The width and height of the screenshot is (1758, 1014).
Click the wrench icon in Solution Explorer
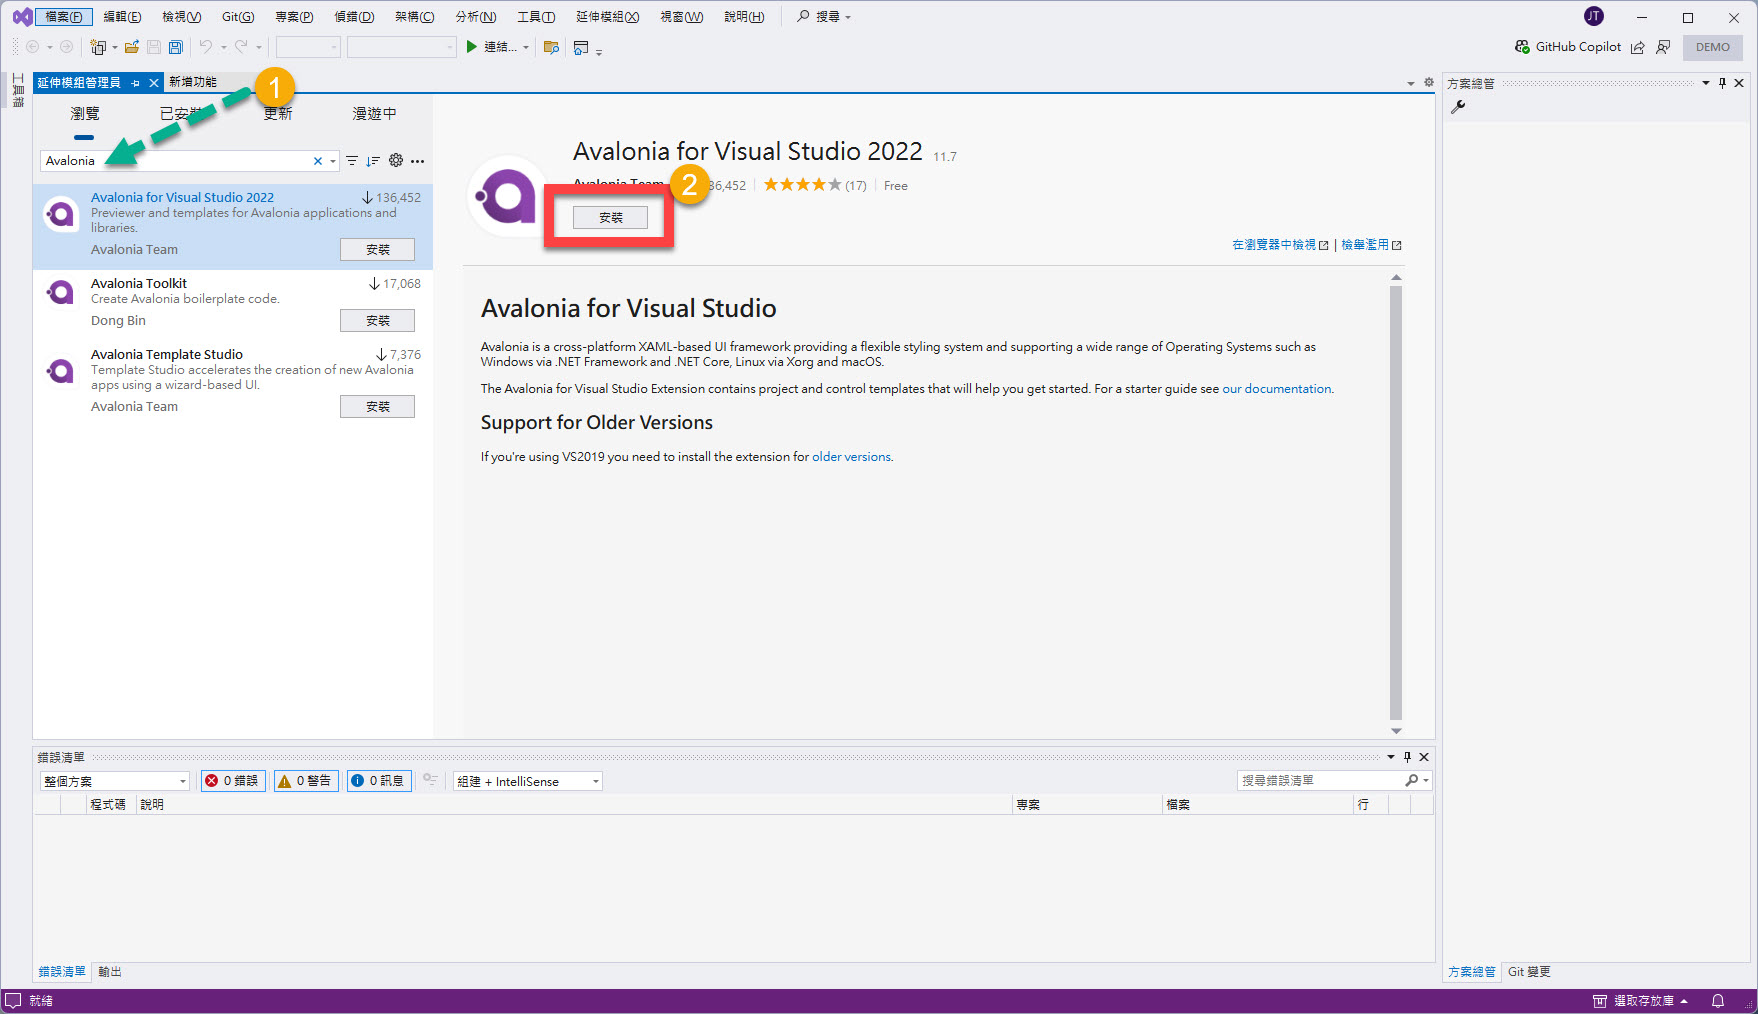[1458, 107]
